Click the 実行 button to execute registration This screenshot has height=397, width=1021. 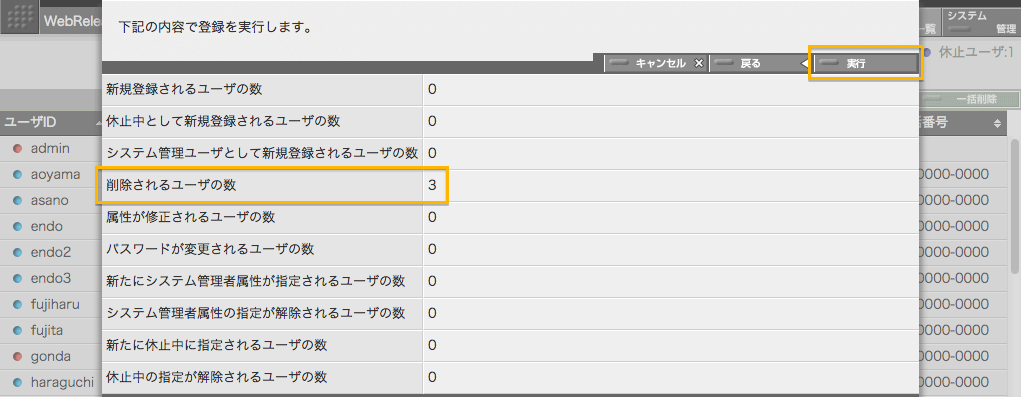[865, 63]
